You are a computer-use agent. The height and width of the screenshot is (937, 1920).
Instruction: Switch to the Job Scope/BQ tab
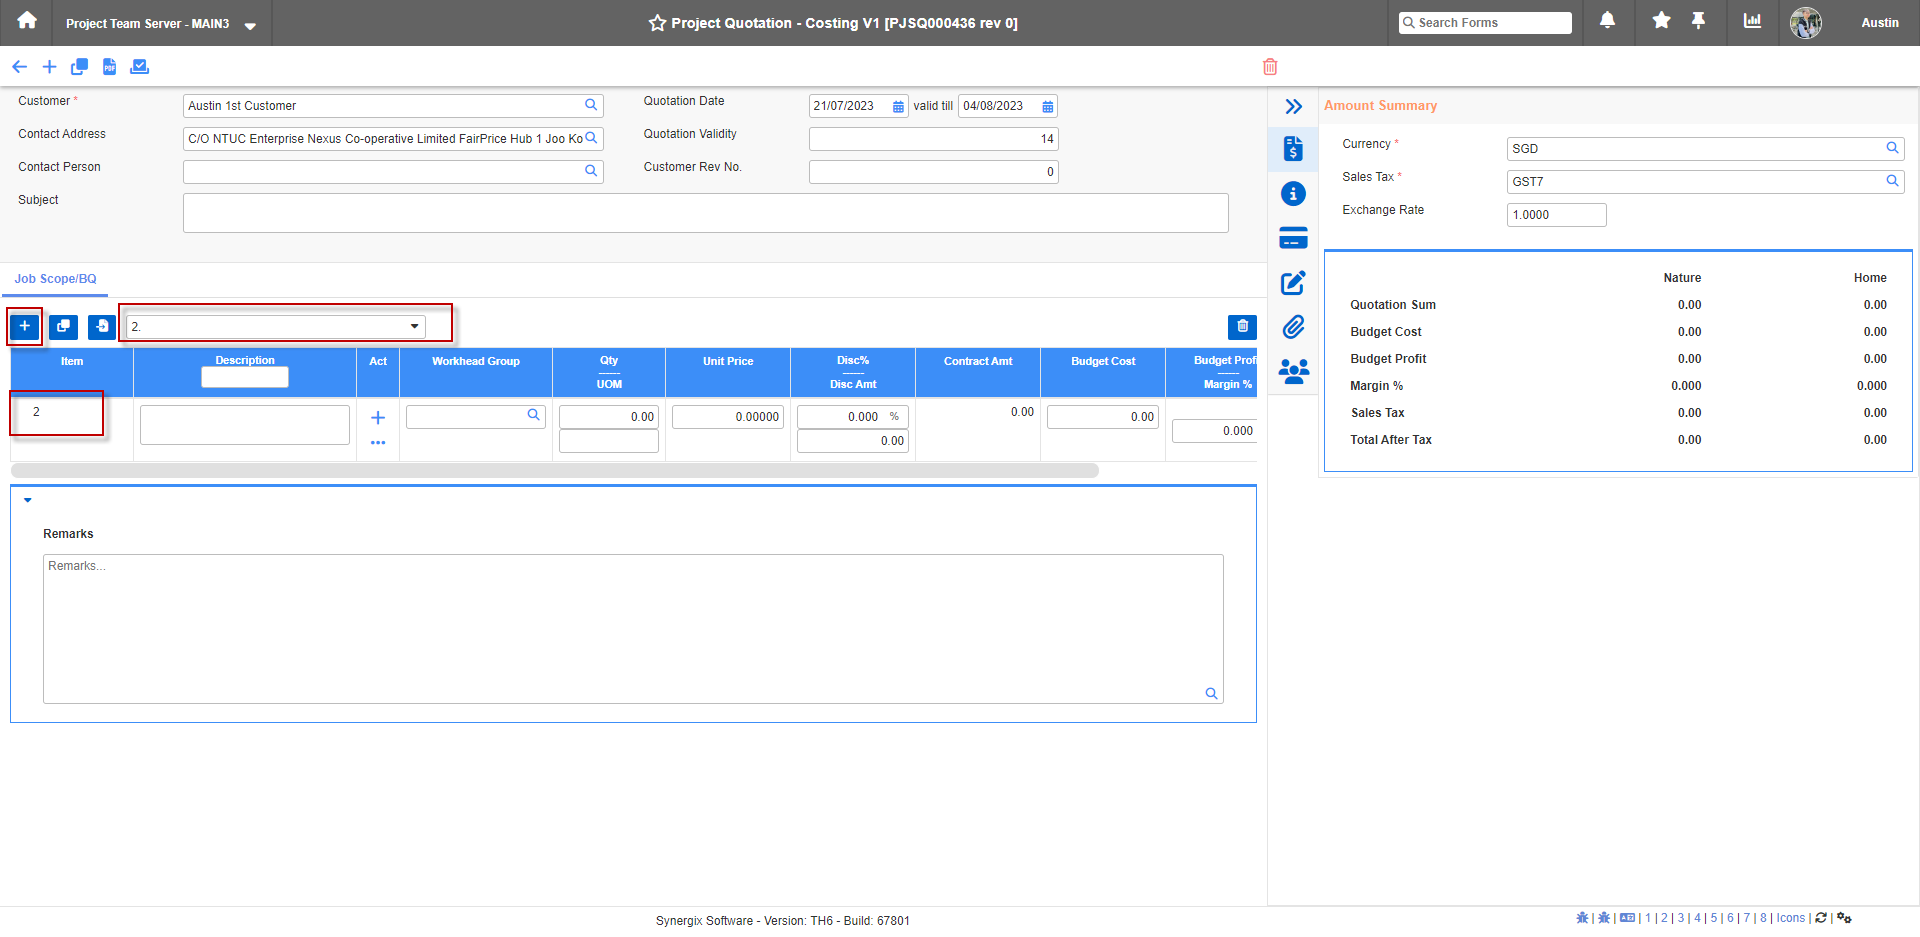click(x=55, y=279)
